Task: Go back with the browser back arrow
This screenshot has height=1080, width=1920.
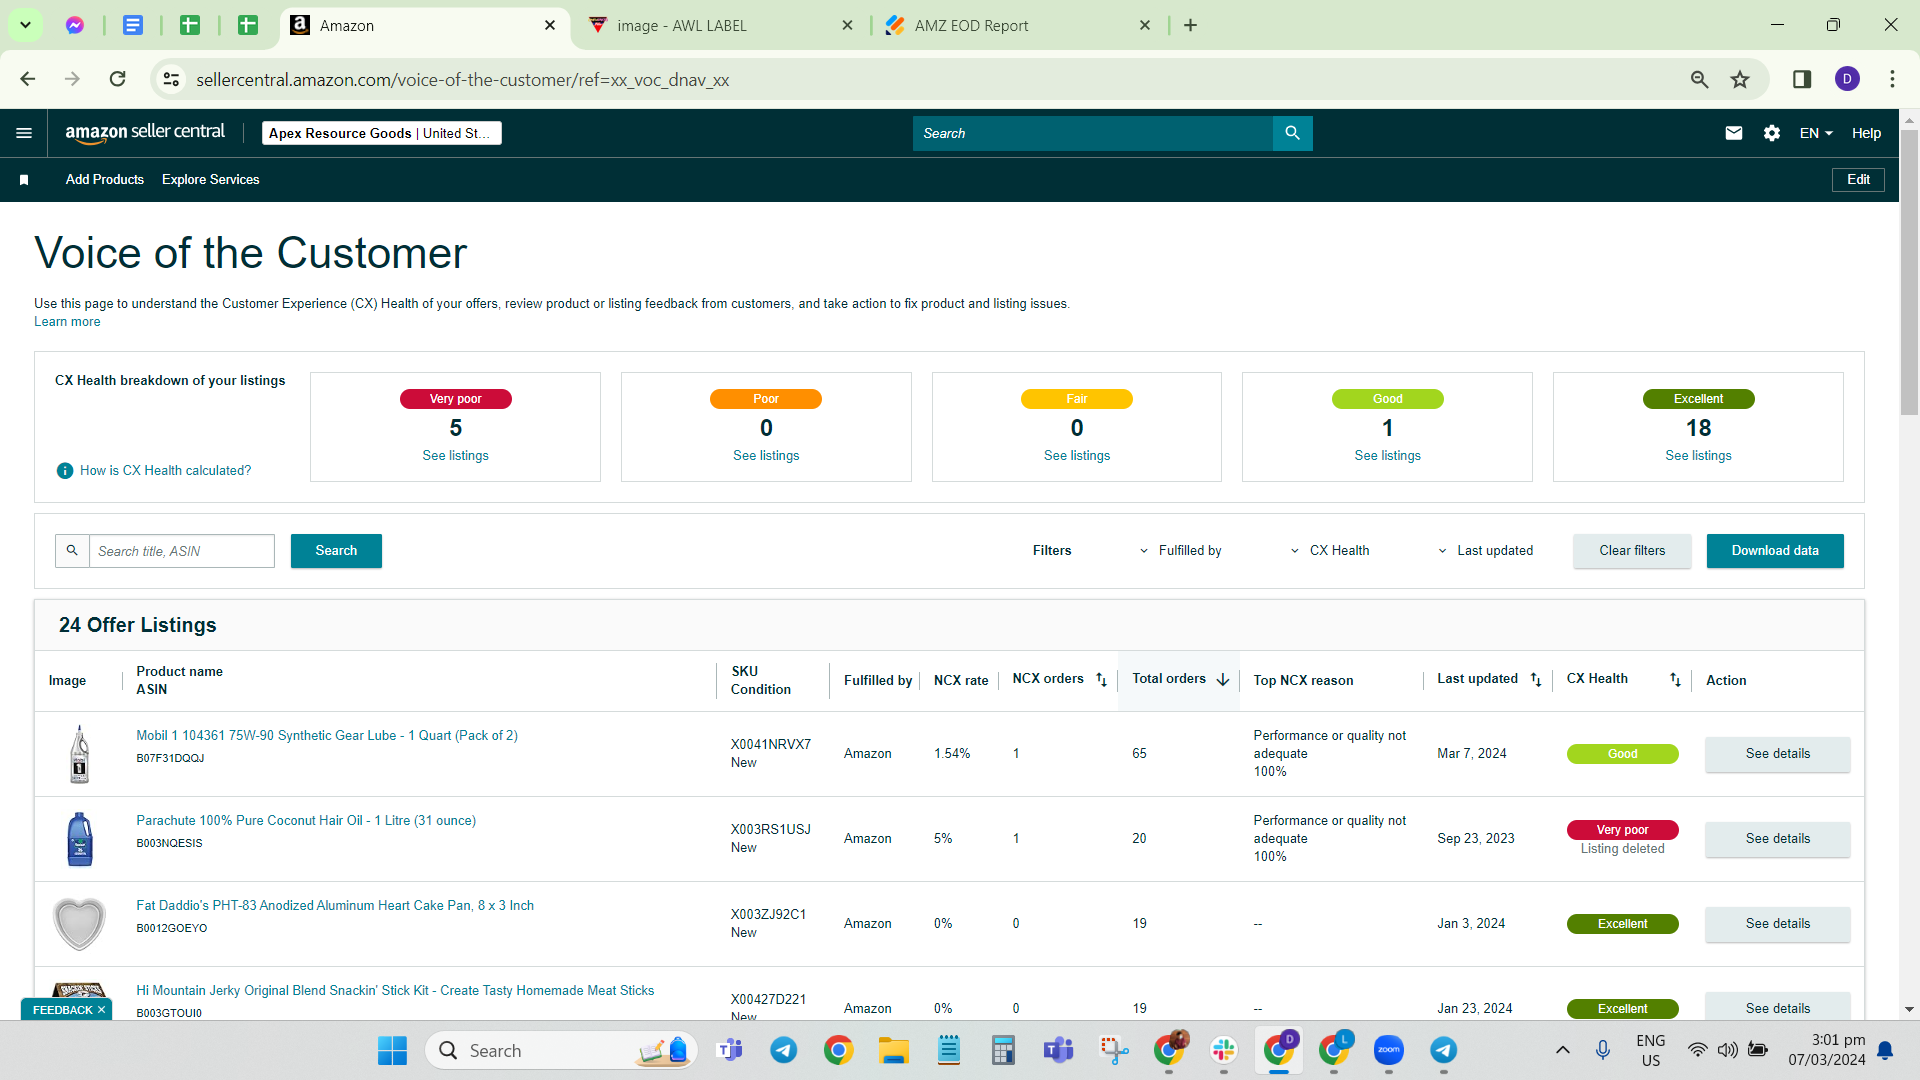Action: pos(28,79)
